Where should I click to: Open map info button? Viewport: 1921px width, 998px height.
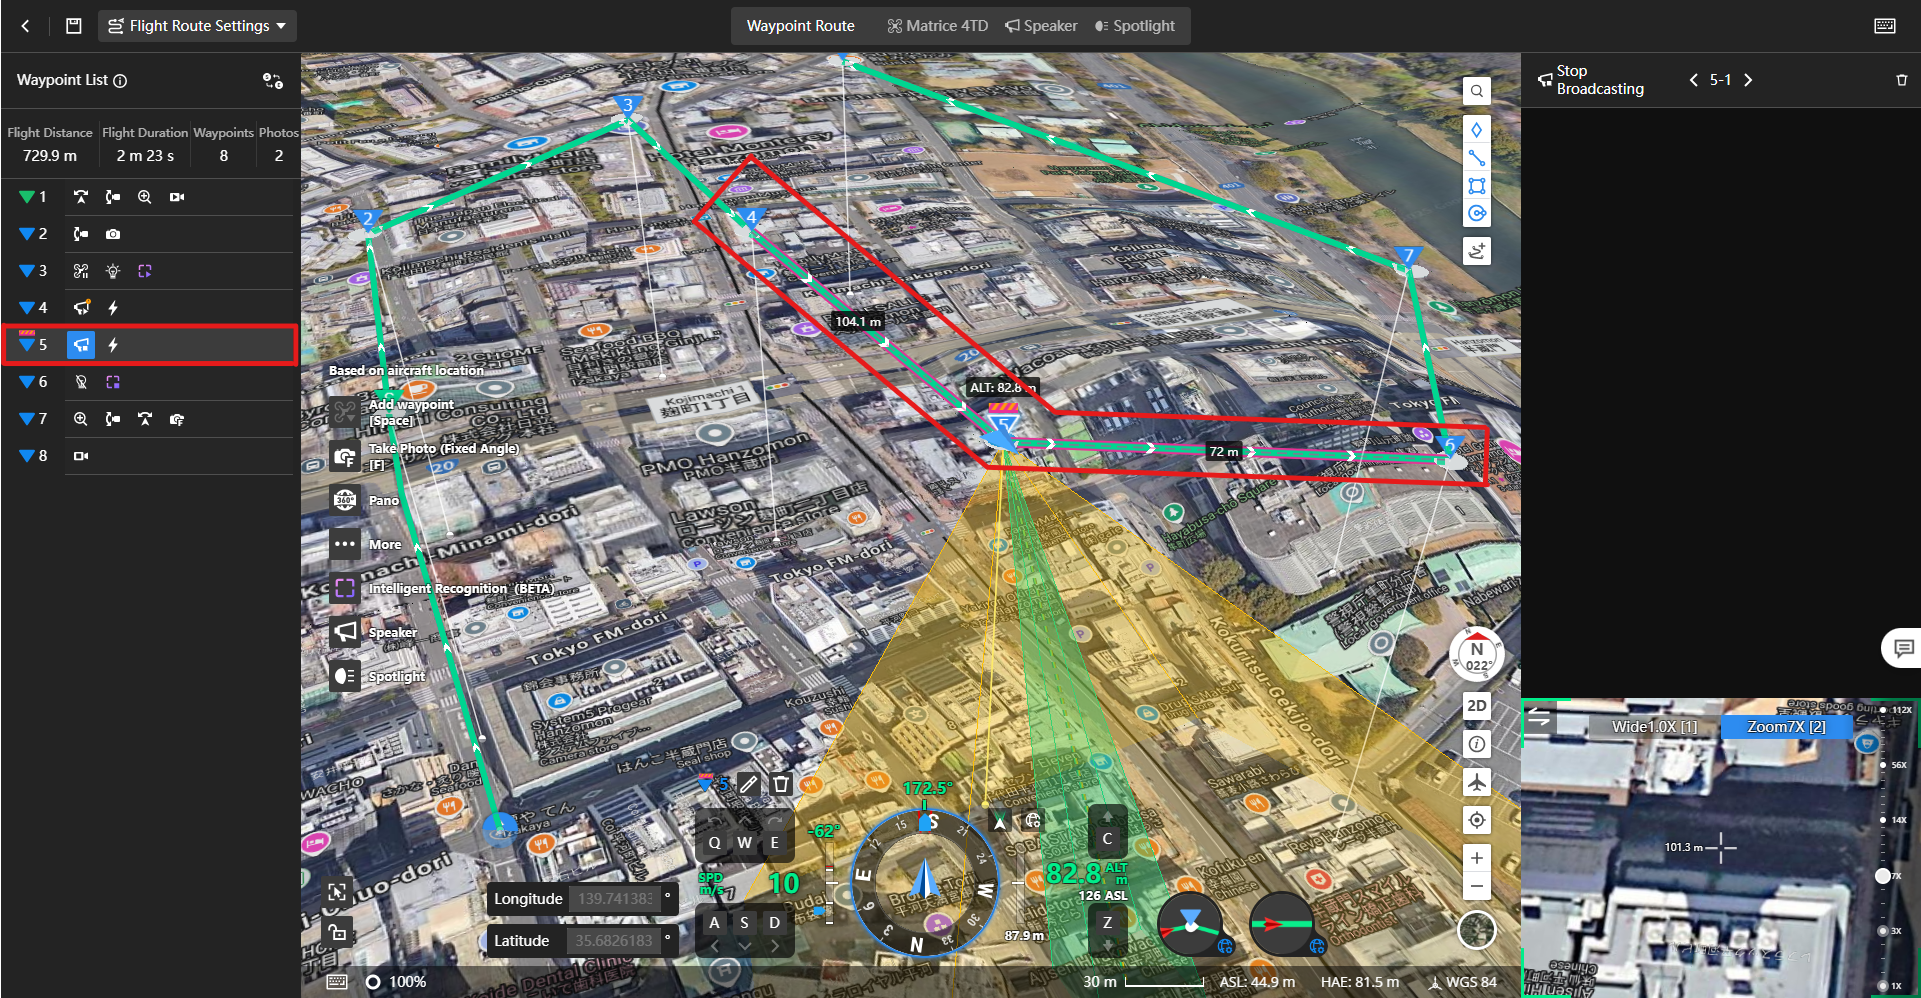1477,744
